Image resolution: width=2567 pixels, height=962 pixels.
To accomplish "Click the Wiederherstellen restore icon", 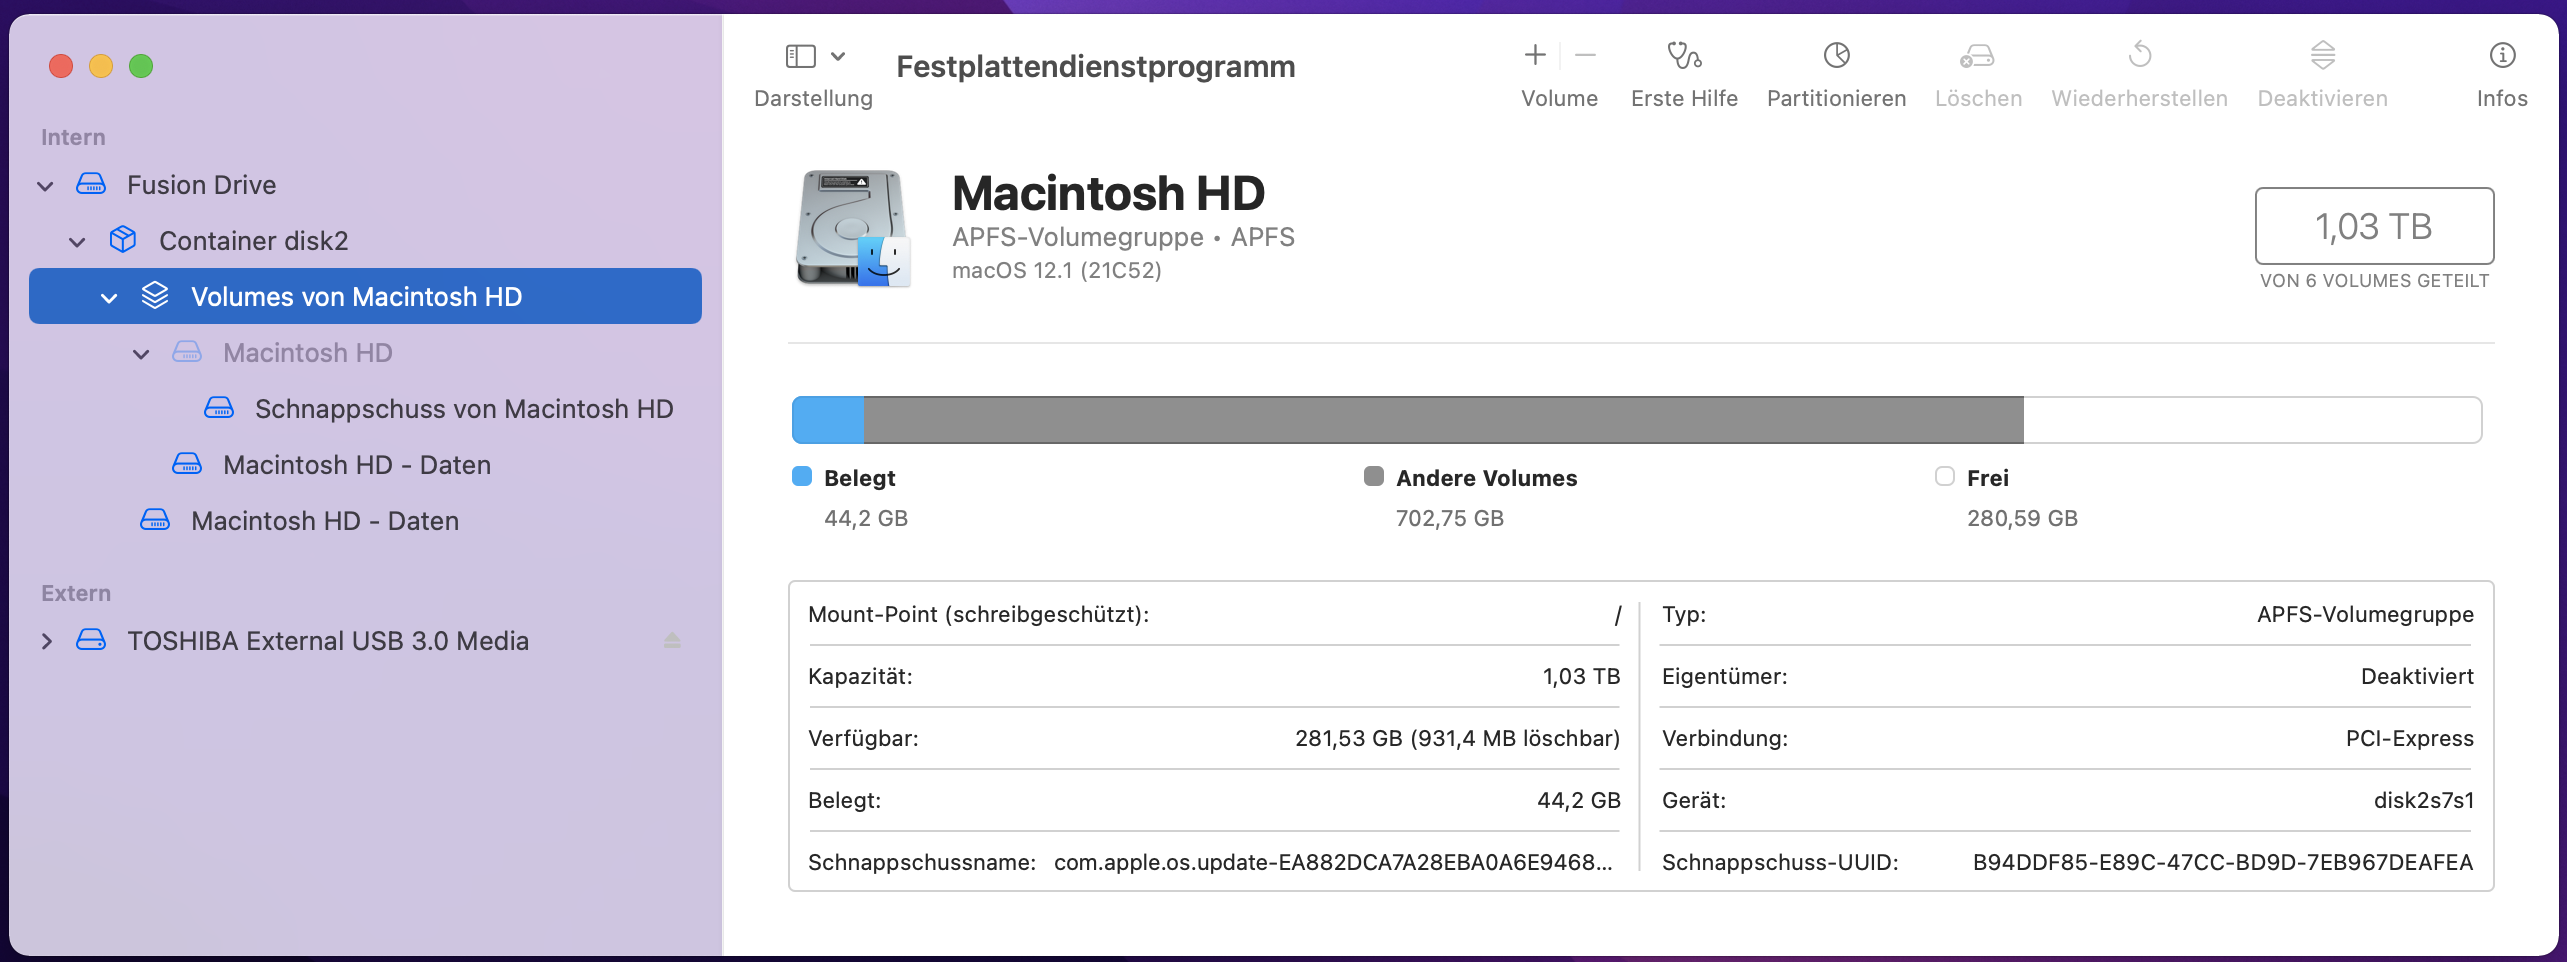I will 2139,56.
